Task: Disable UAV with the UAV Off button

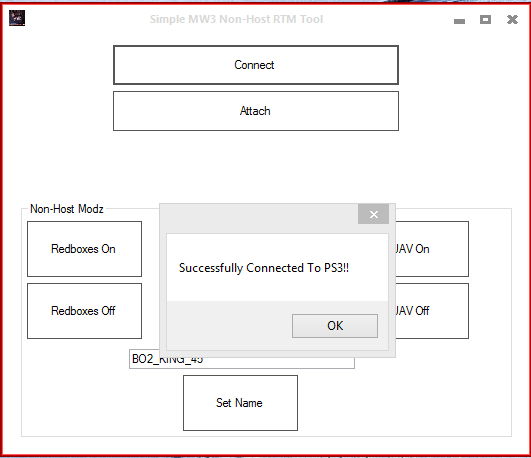Action: pos(432,311)
